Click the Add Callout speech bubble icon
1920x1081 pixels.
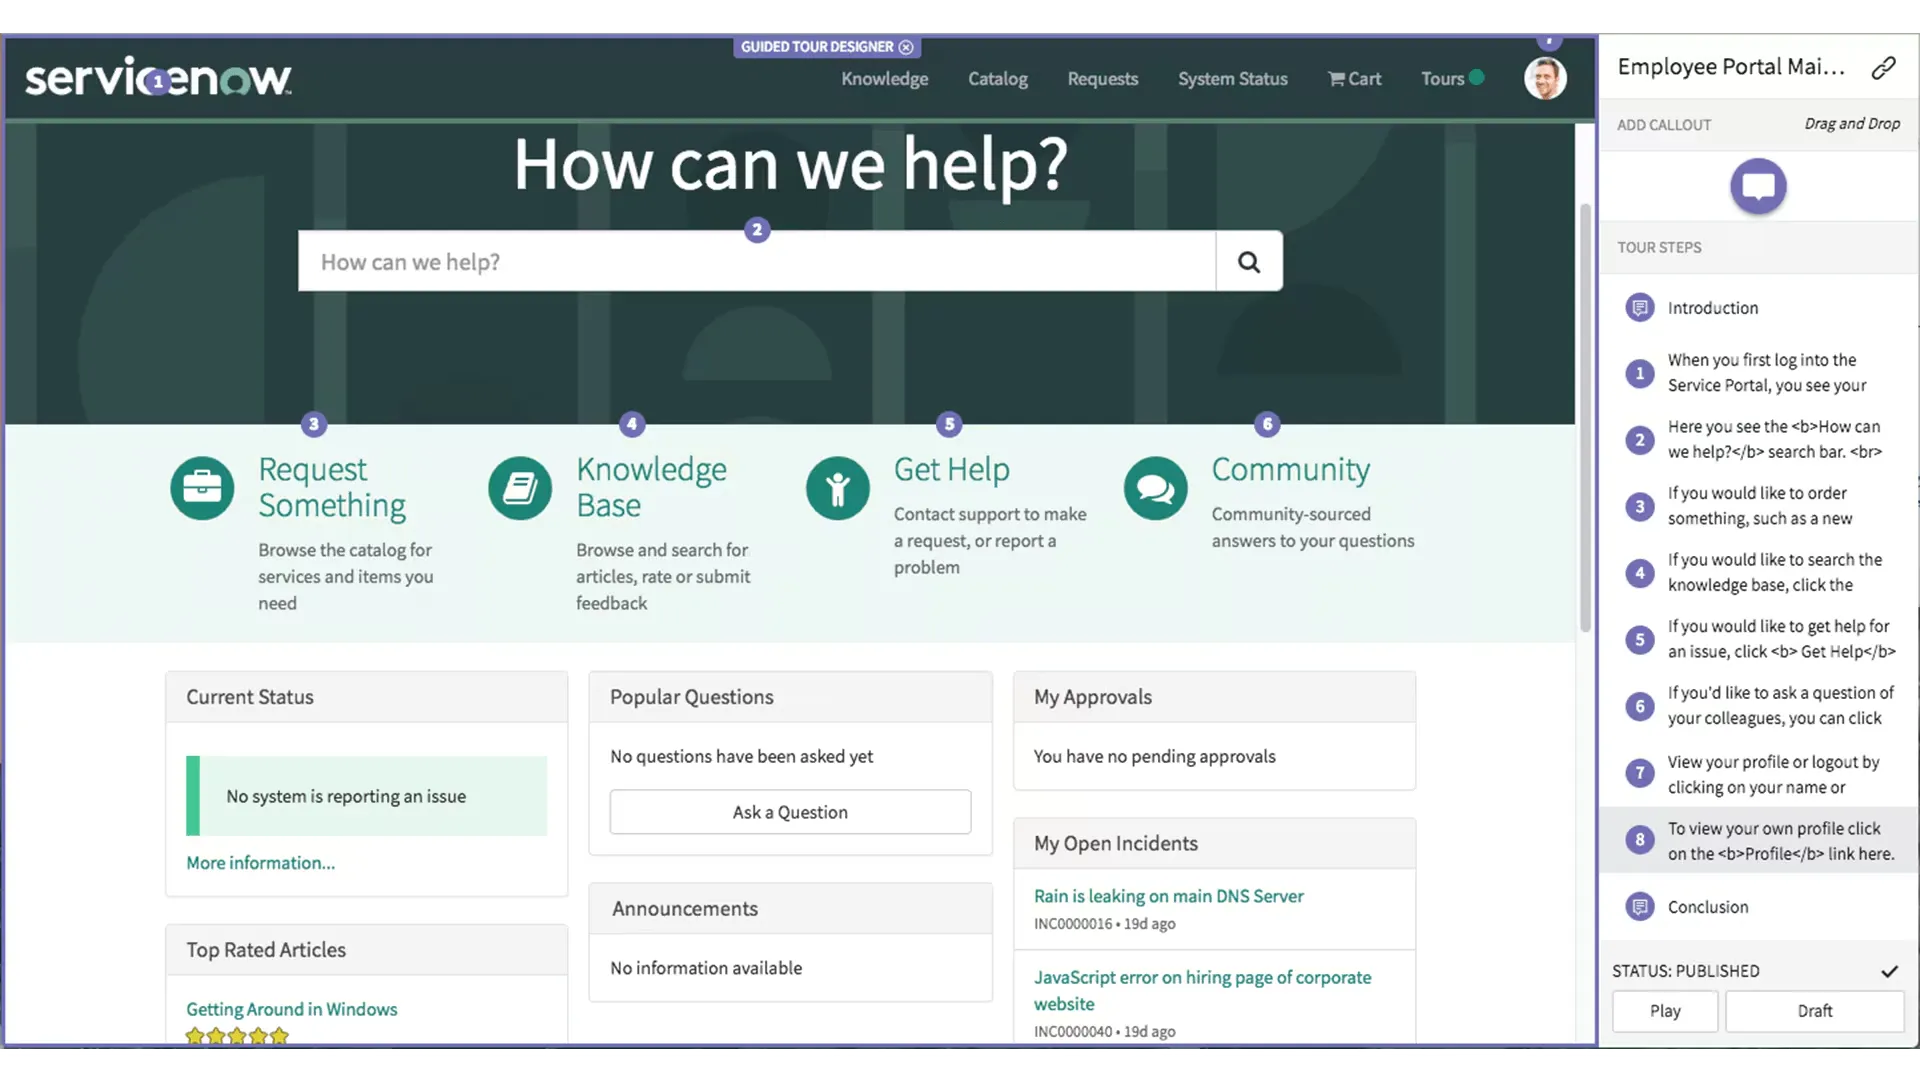coord(1758,186)
